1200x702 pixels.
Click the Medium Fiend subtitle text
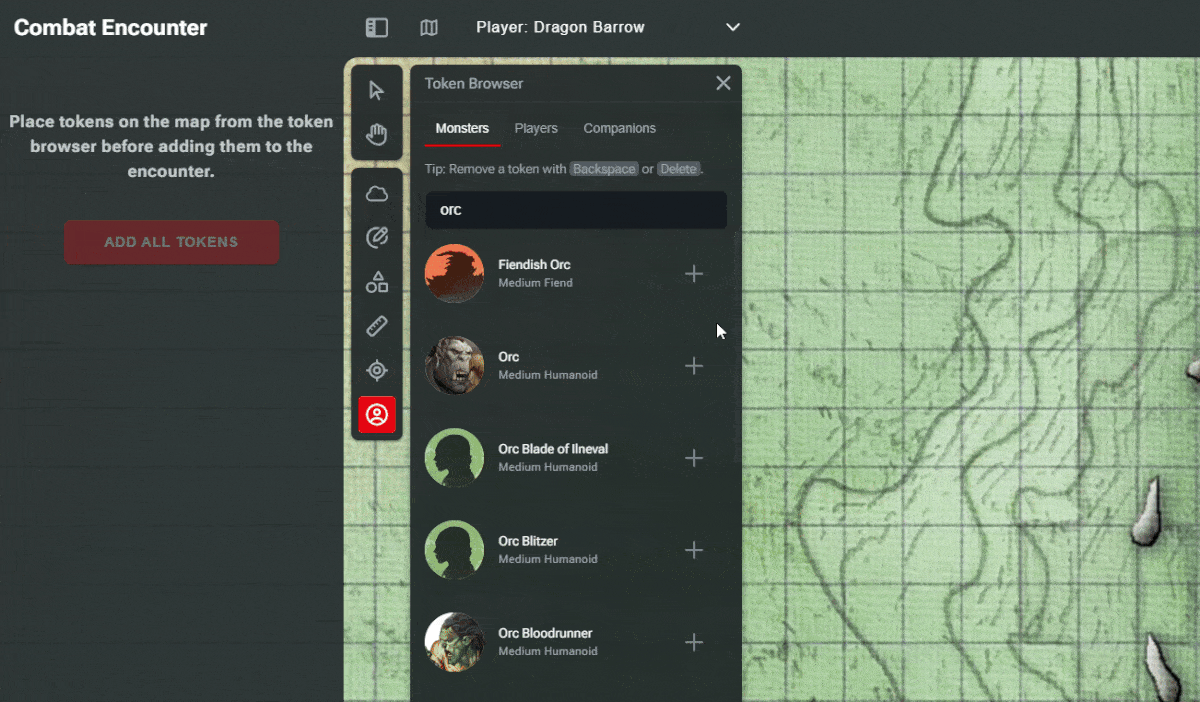[535, 283]
